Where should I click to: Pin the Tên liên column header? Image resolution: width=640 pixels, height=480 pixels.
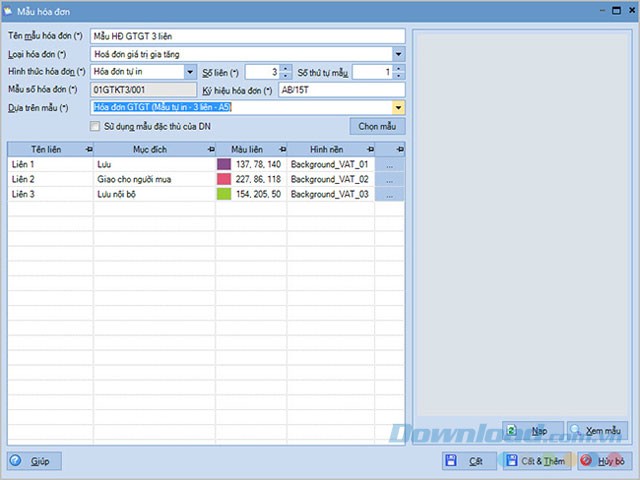tap(85, 149)
